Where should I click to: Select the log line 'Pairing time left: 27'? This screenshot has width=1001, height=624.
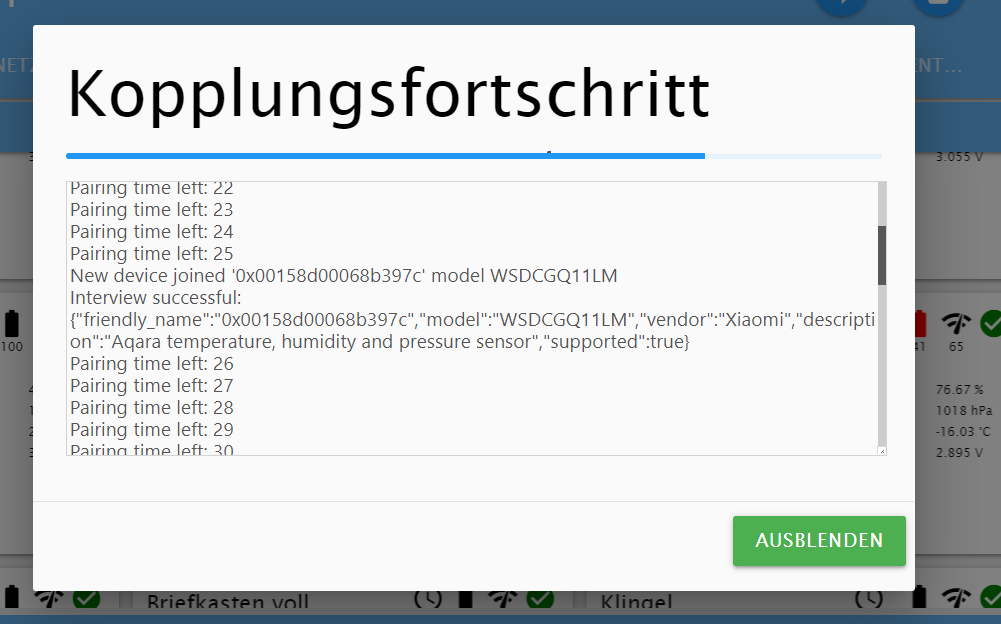tap(152, 386)
